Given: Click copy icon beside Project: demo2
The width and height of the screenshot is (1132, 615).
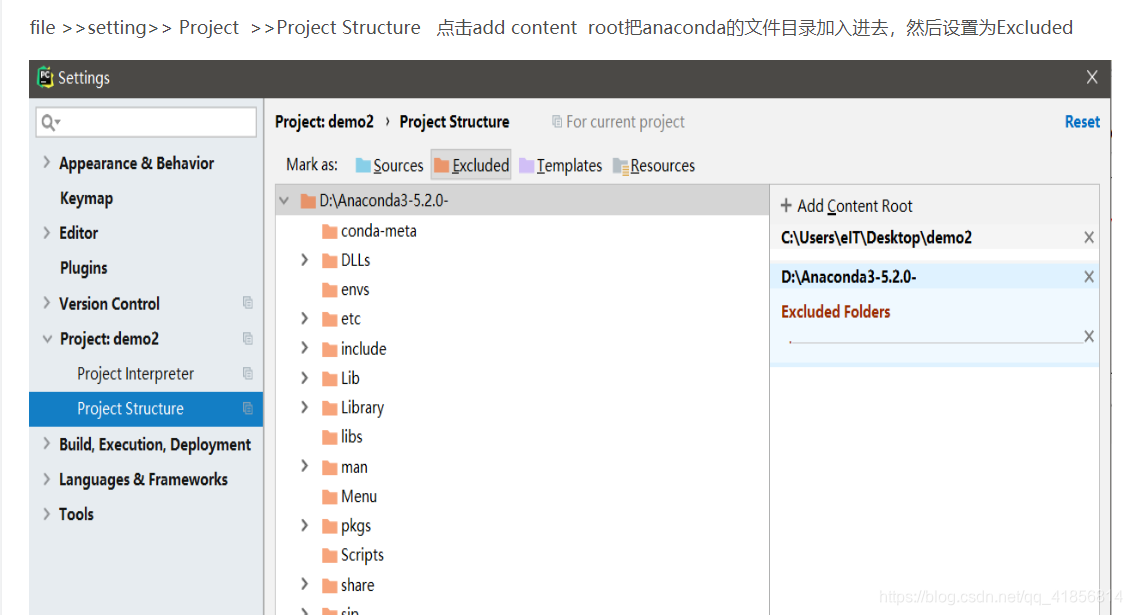Looking at the screenshot, I should 248,338.
